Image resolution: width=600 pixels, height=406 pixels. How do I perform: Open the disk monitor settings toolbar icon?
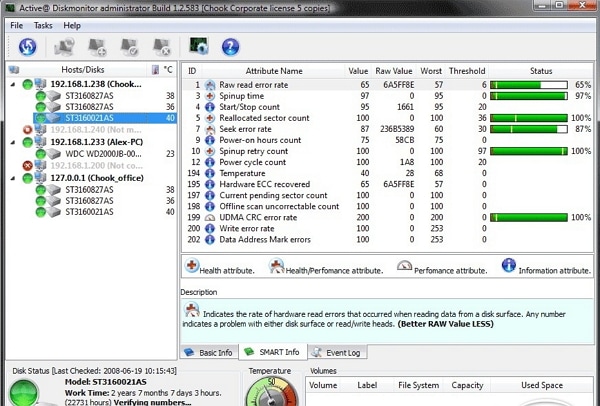(x=199, y=46)
